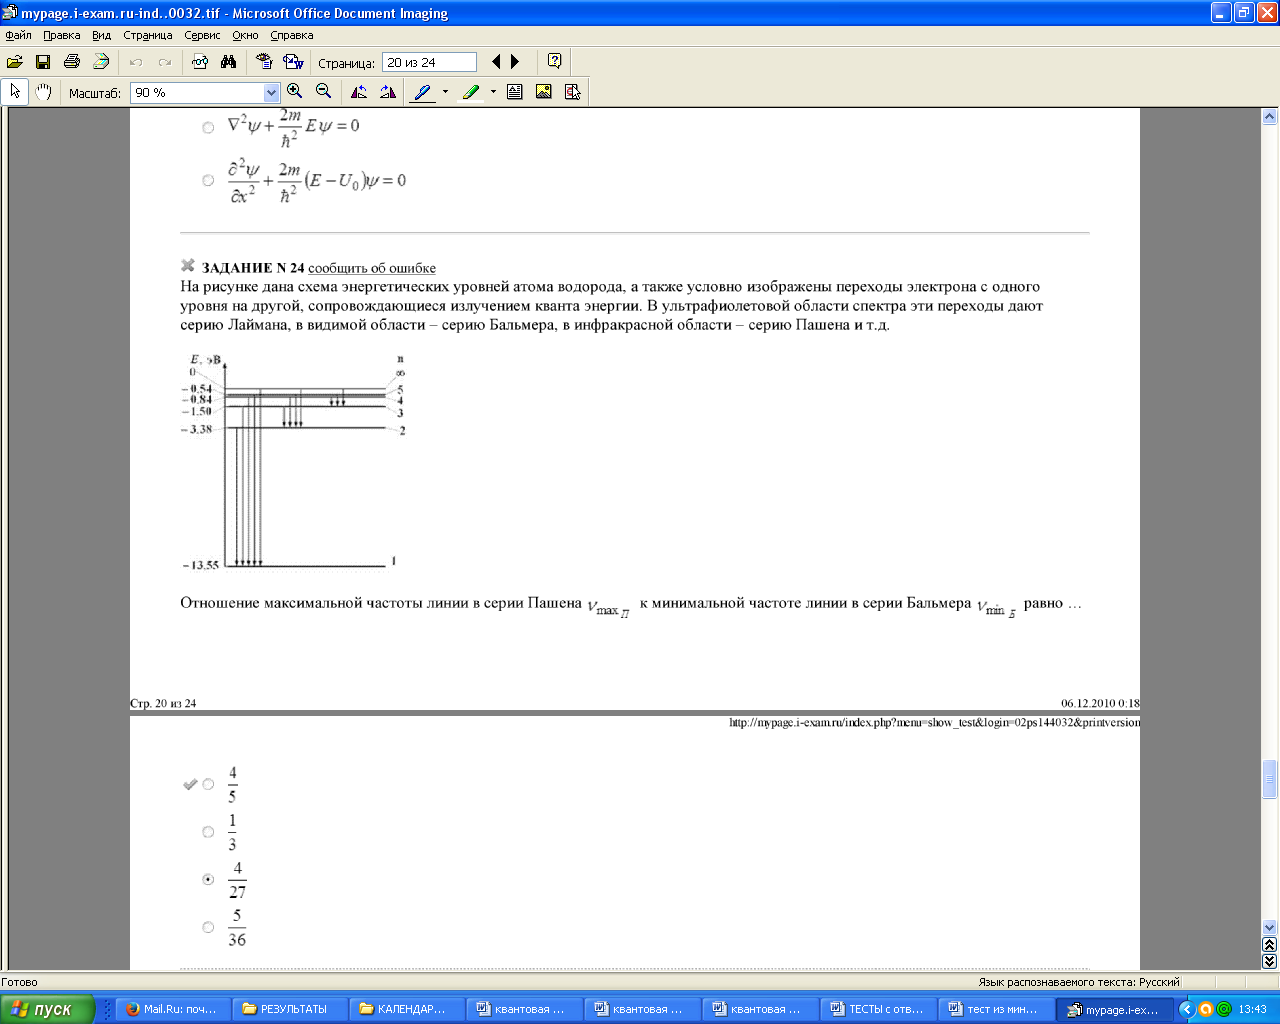The image size is (1280, 1024).
Task: Click the hydrogen energy level diagram image
Action: pos(294,462)
